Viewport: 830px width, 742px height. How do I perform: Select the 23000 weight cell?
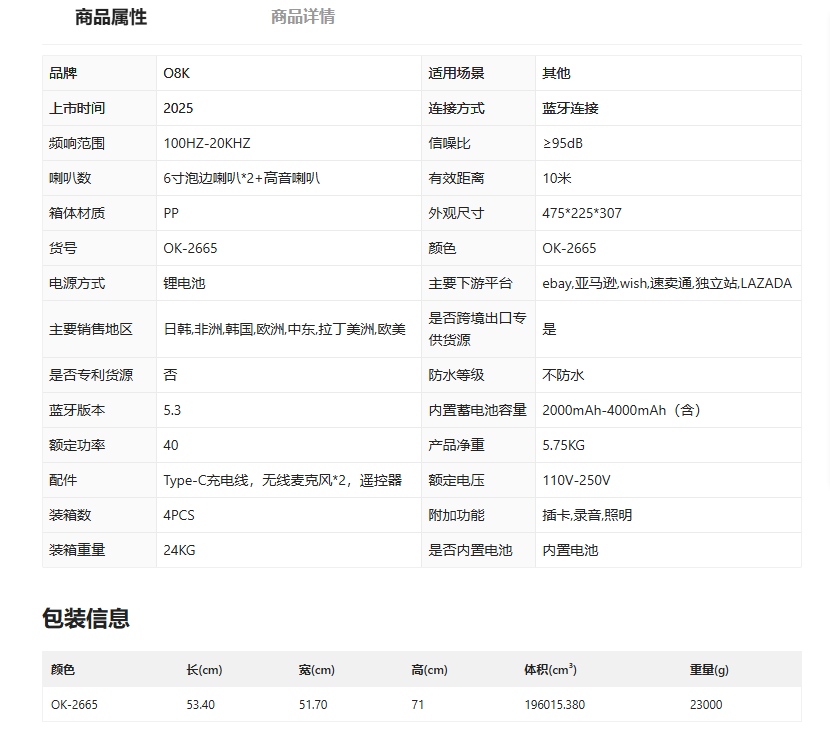click(706, 704)
